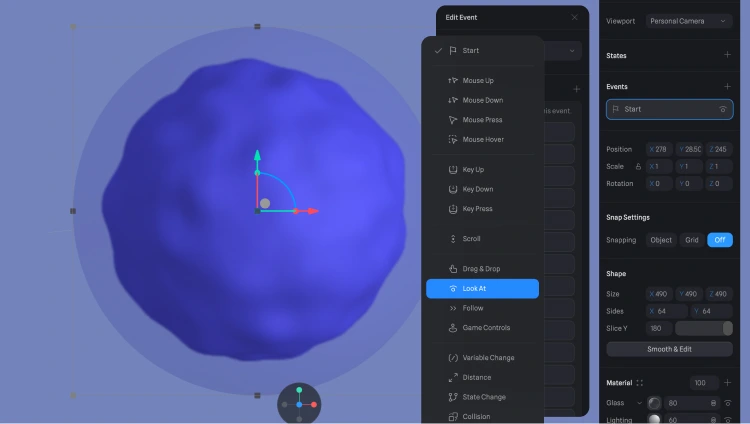
Task: Click the Sides Y 64 field
Action: [x=712, y=311]
